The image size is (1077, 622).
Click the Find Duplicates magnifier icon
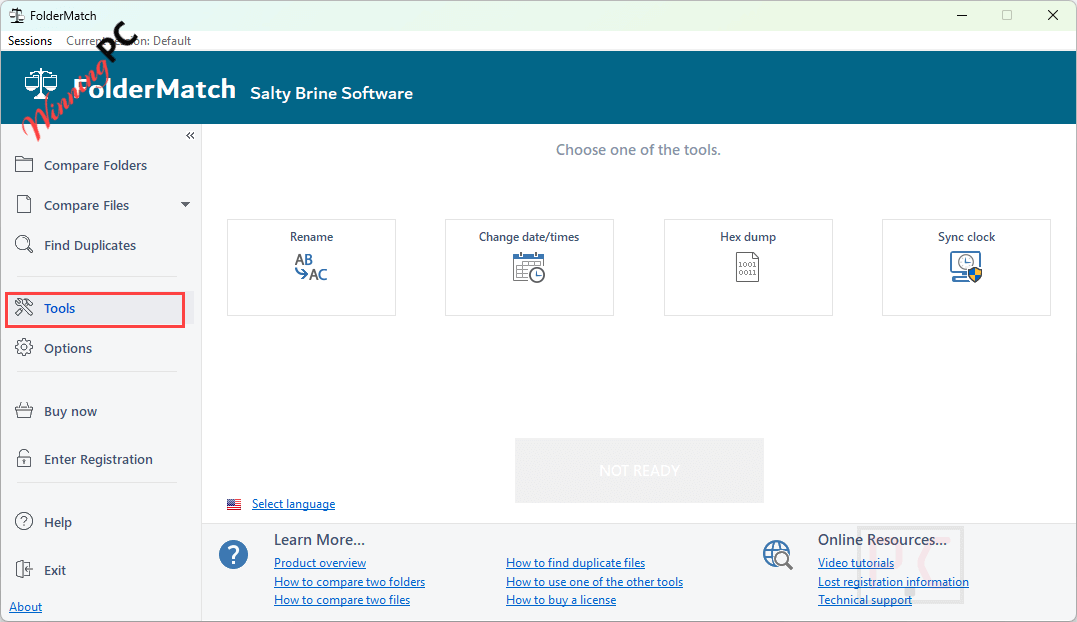pos(24,244)
